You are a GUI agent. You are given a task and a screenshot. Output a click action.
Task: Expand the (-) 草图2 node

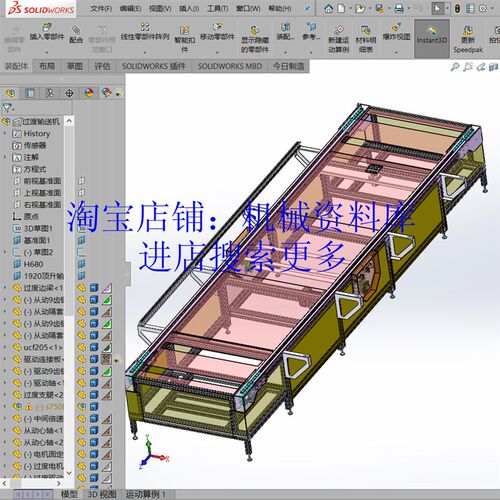click(5, 252)
